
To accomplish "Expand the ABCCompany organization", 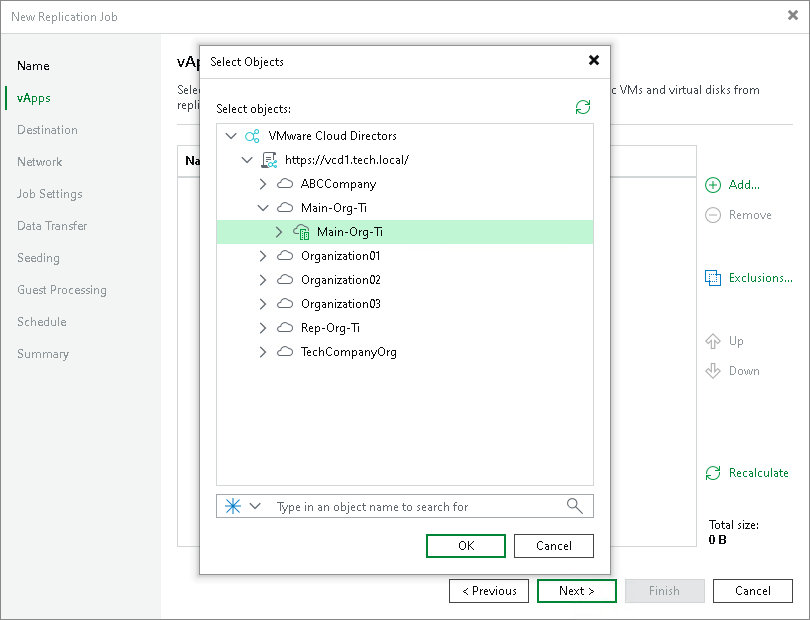I will pyautogui.click(x=262, y=184).
